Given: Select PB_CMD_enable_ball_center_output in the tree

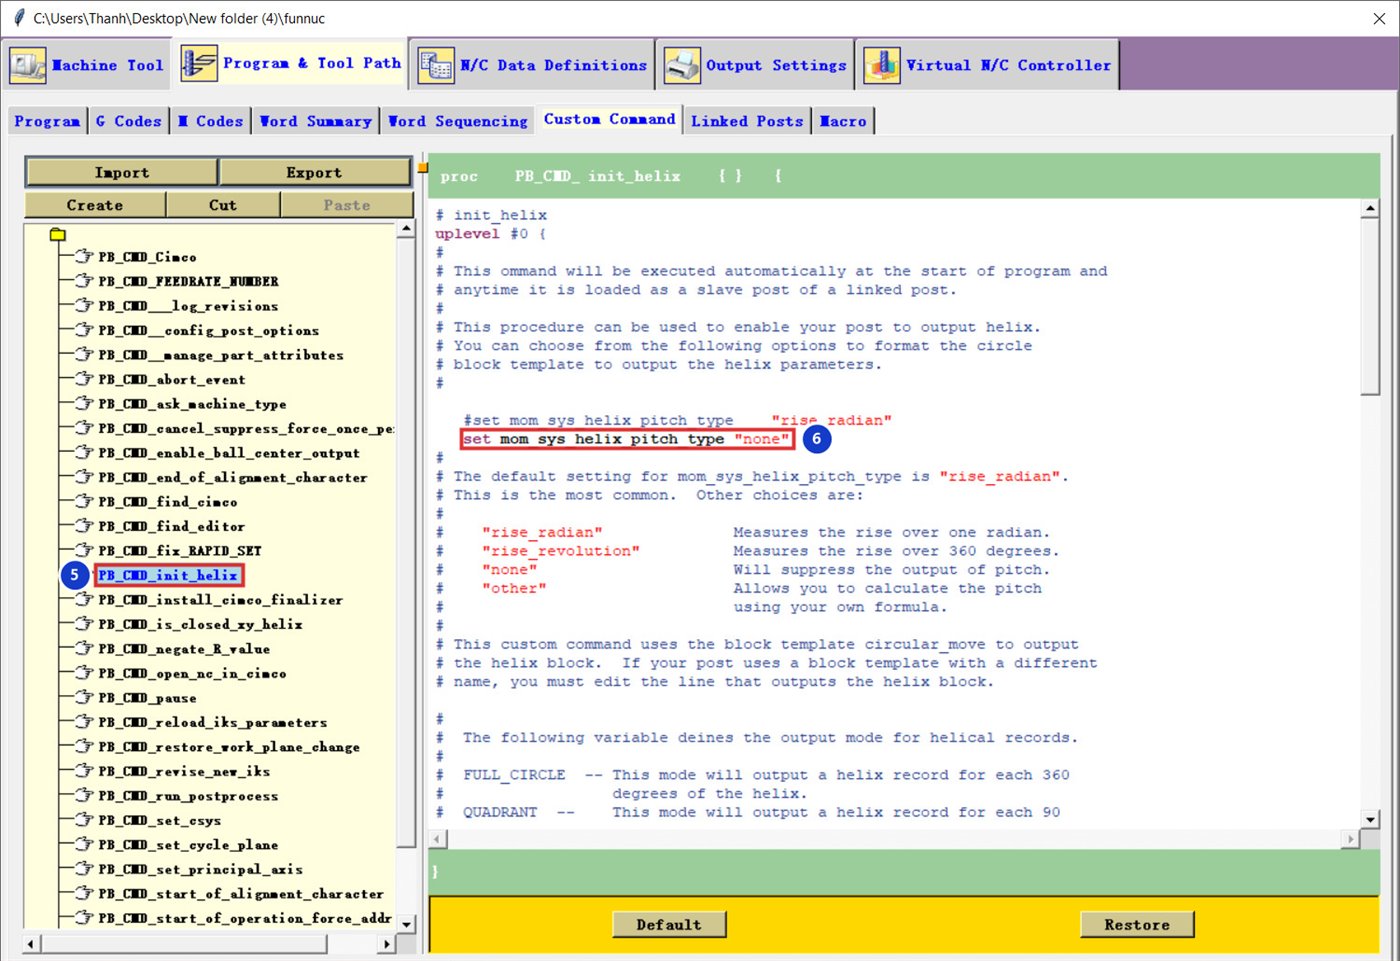Looking at the screenshot, I should [x=229, y=453].
